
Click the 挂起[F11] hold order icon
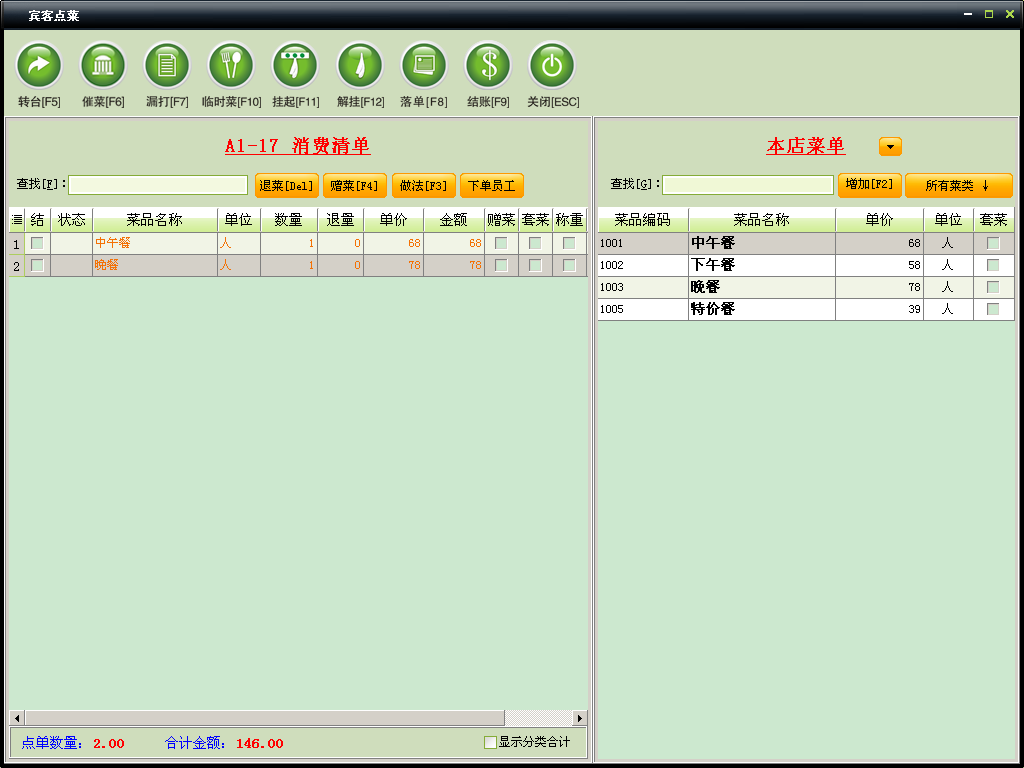click(x=295, y=65)
